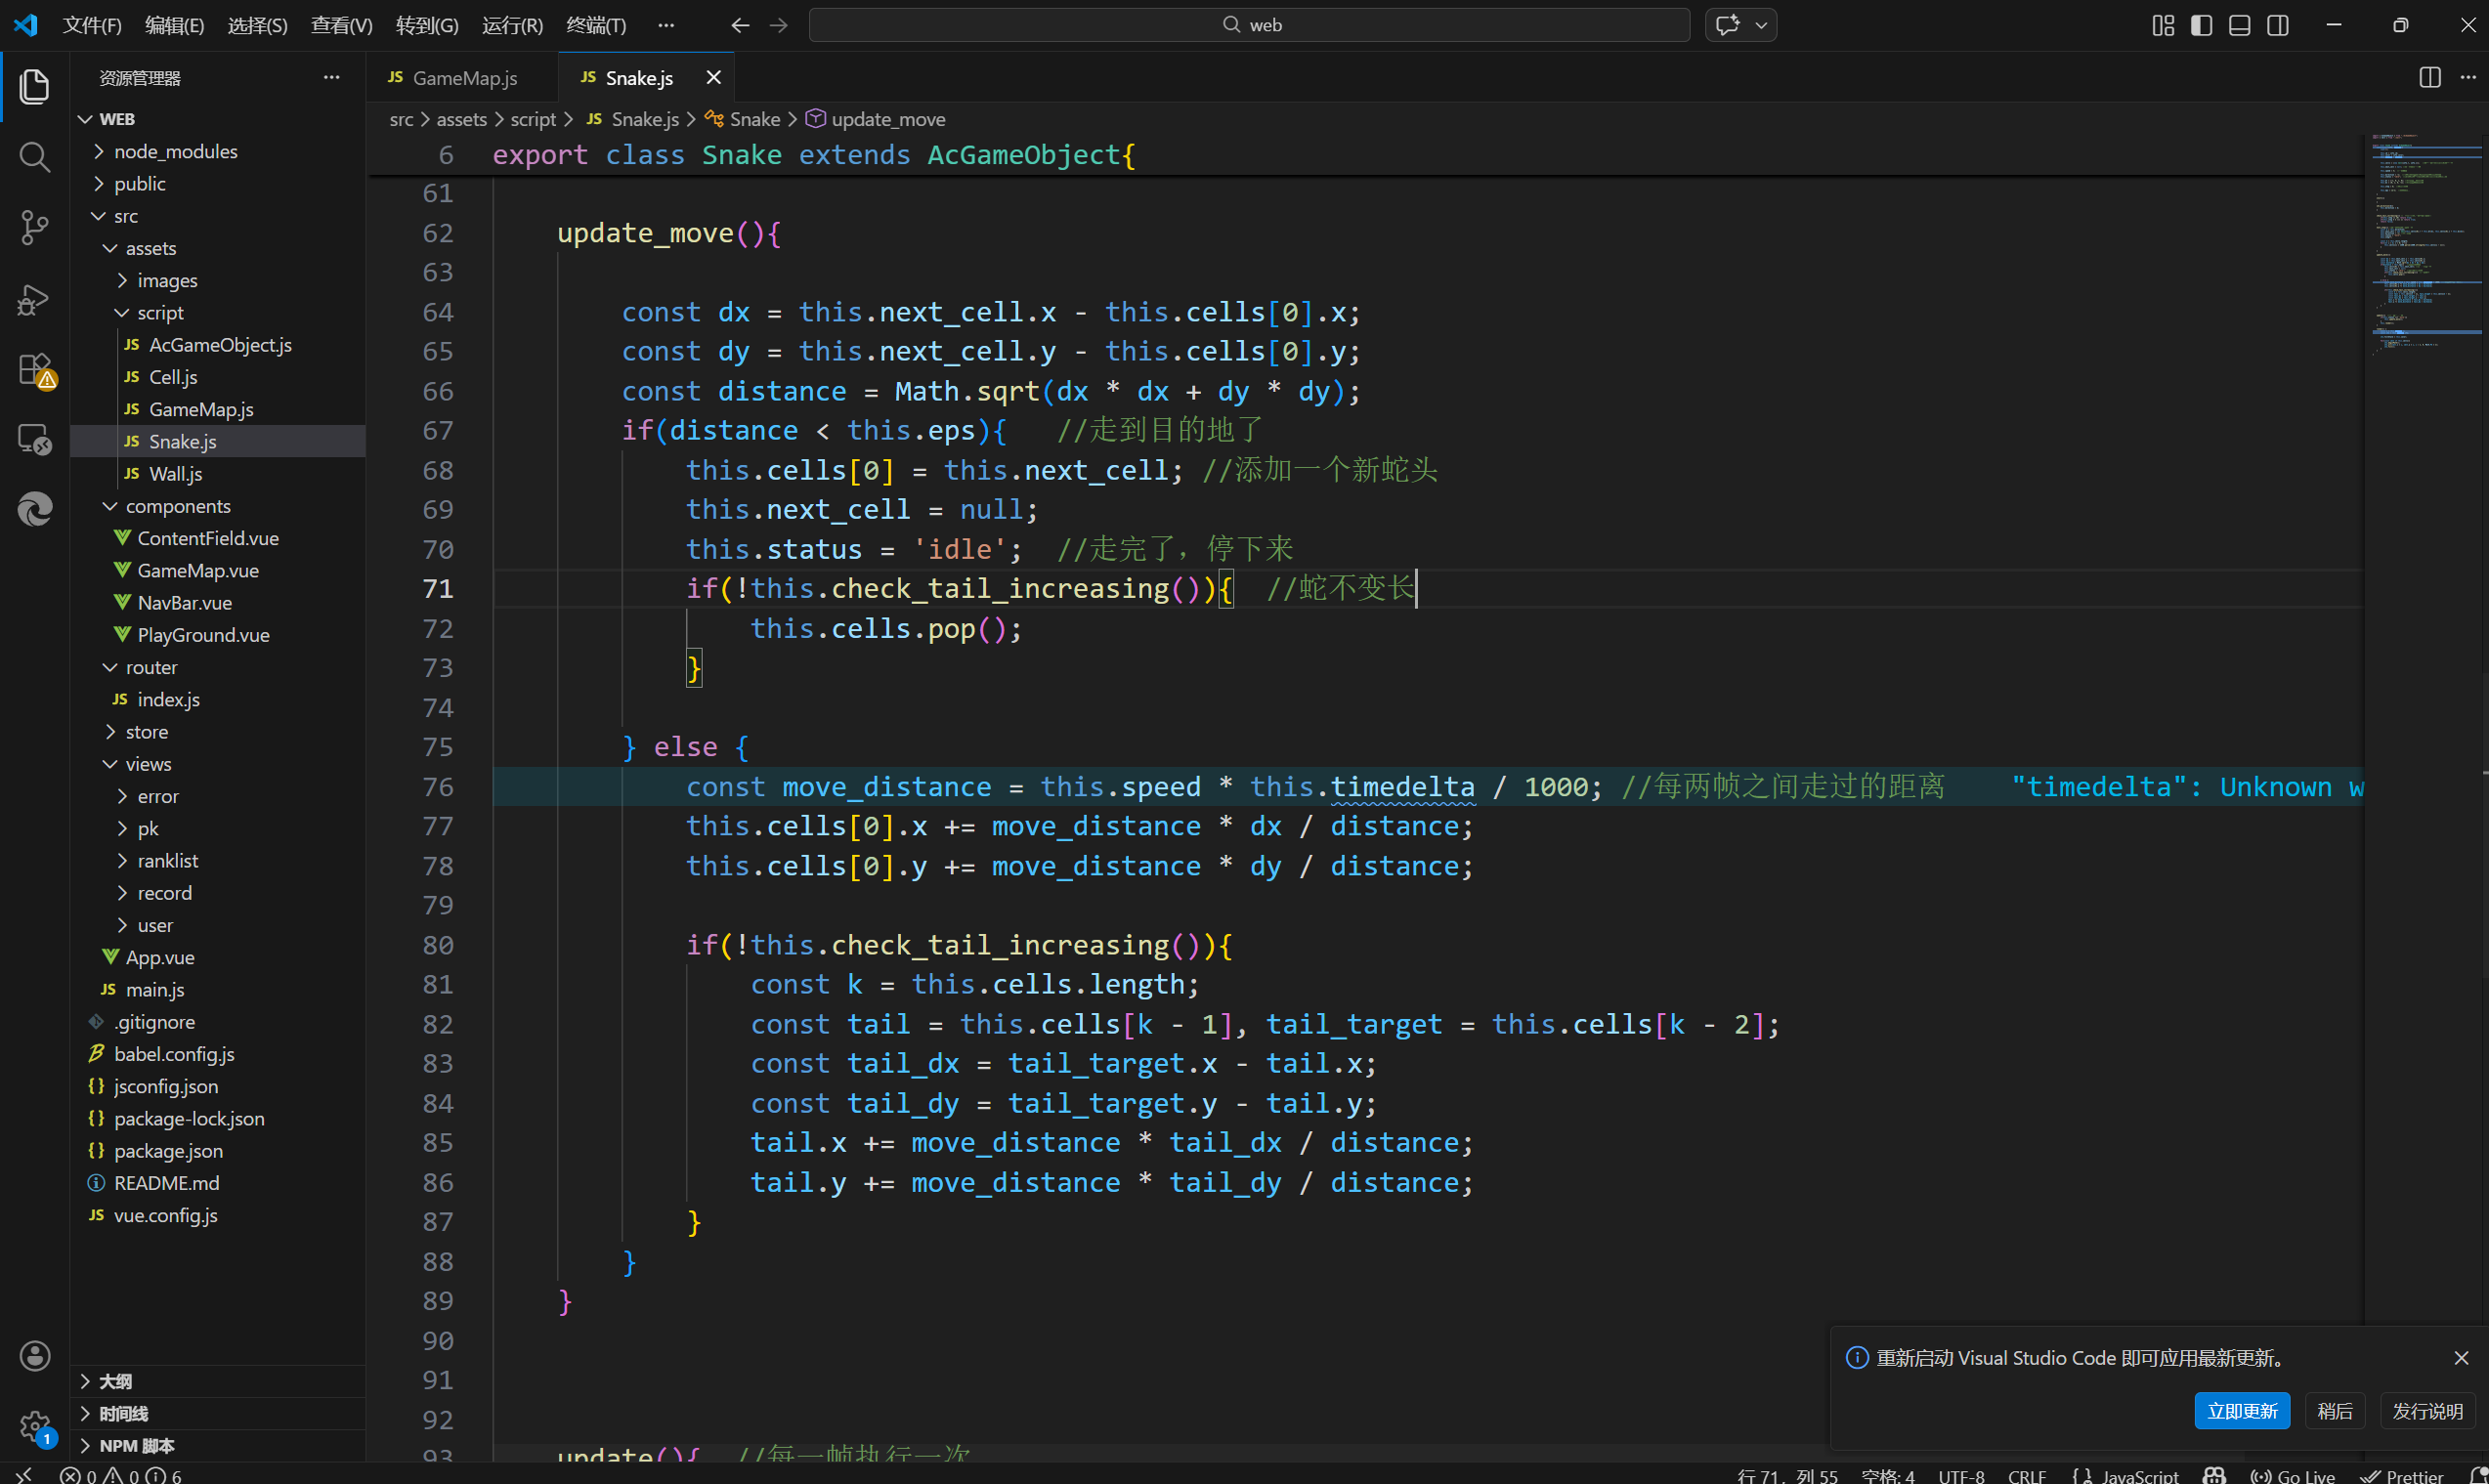Toggle secondary side bar visibility
This screenshot has height=1484, width=2489.
tap(2277, 25)
